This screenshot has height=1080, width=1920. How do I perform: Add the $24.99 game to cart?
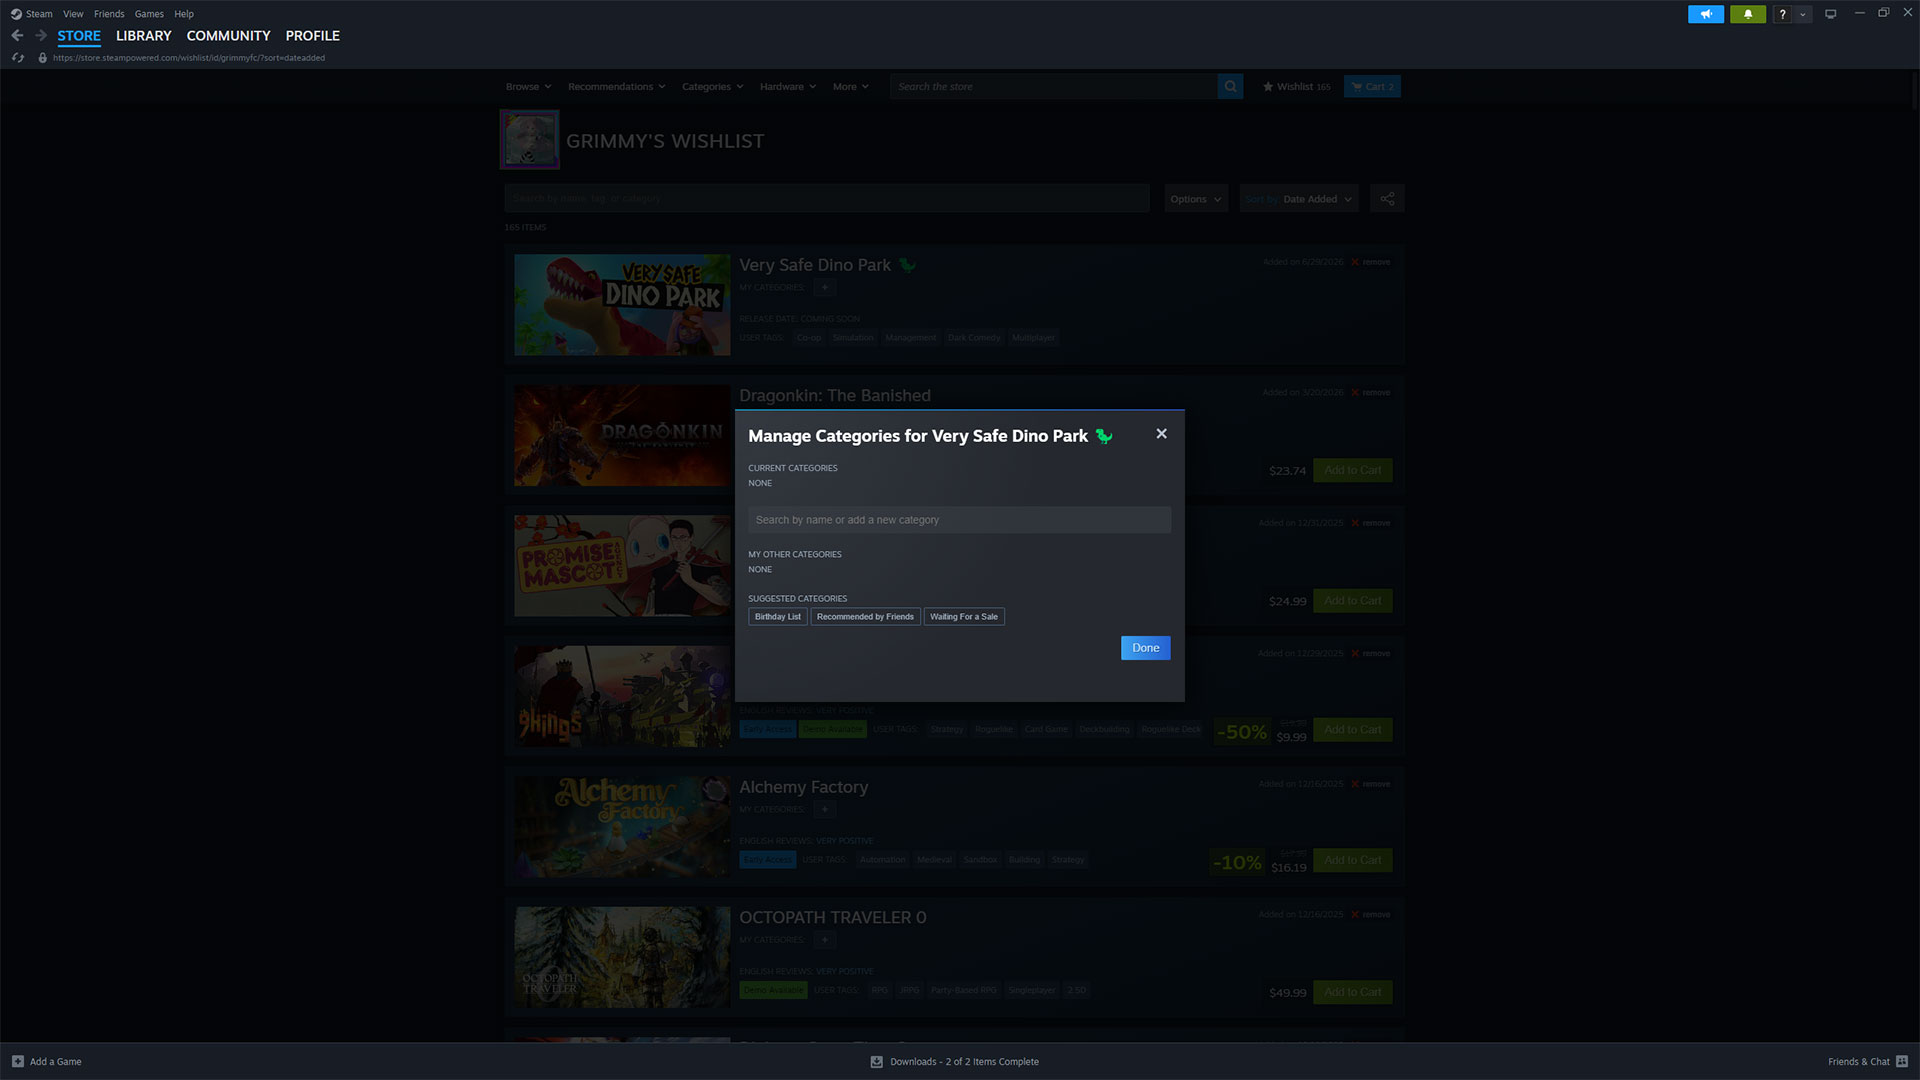point(1352,601)
